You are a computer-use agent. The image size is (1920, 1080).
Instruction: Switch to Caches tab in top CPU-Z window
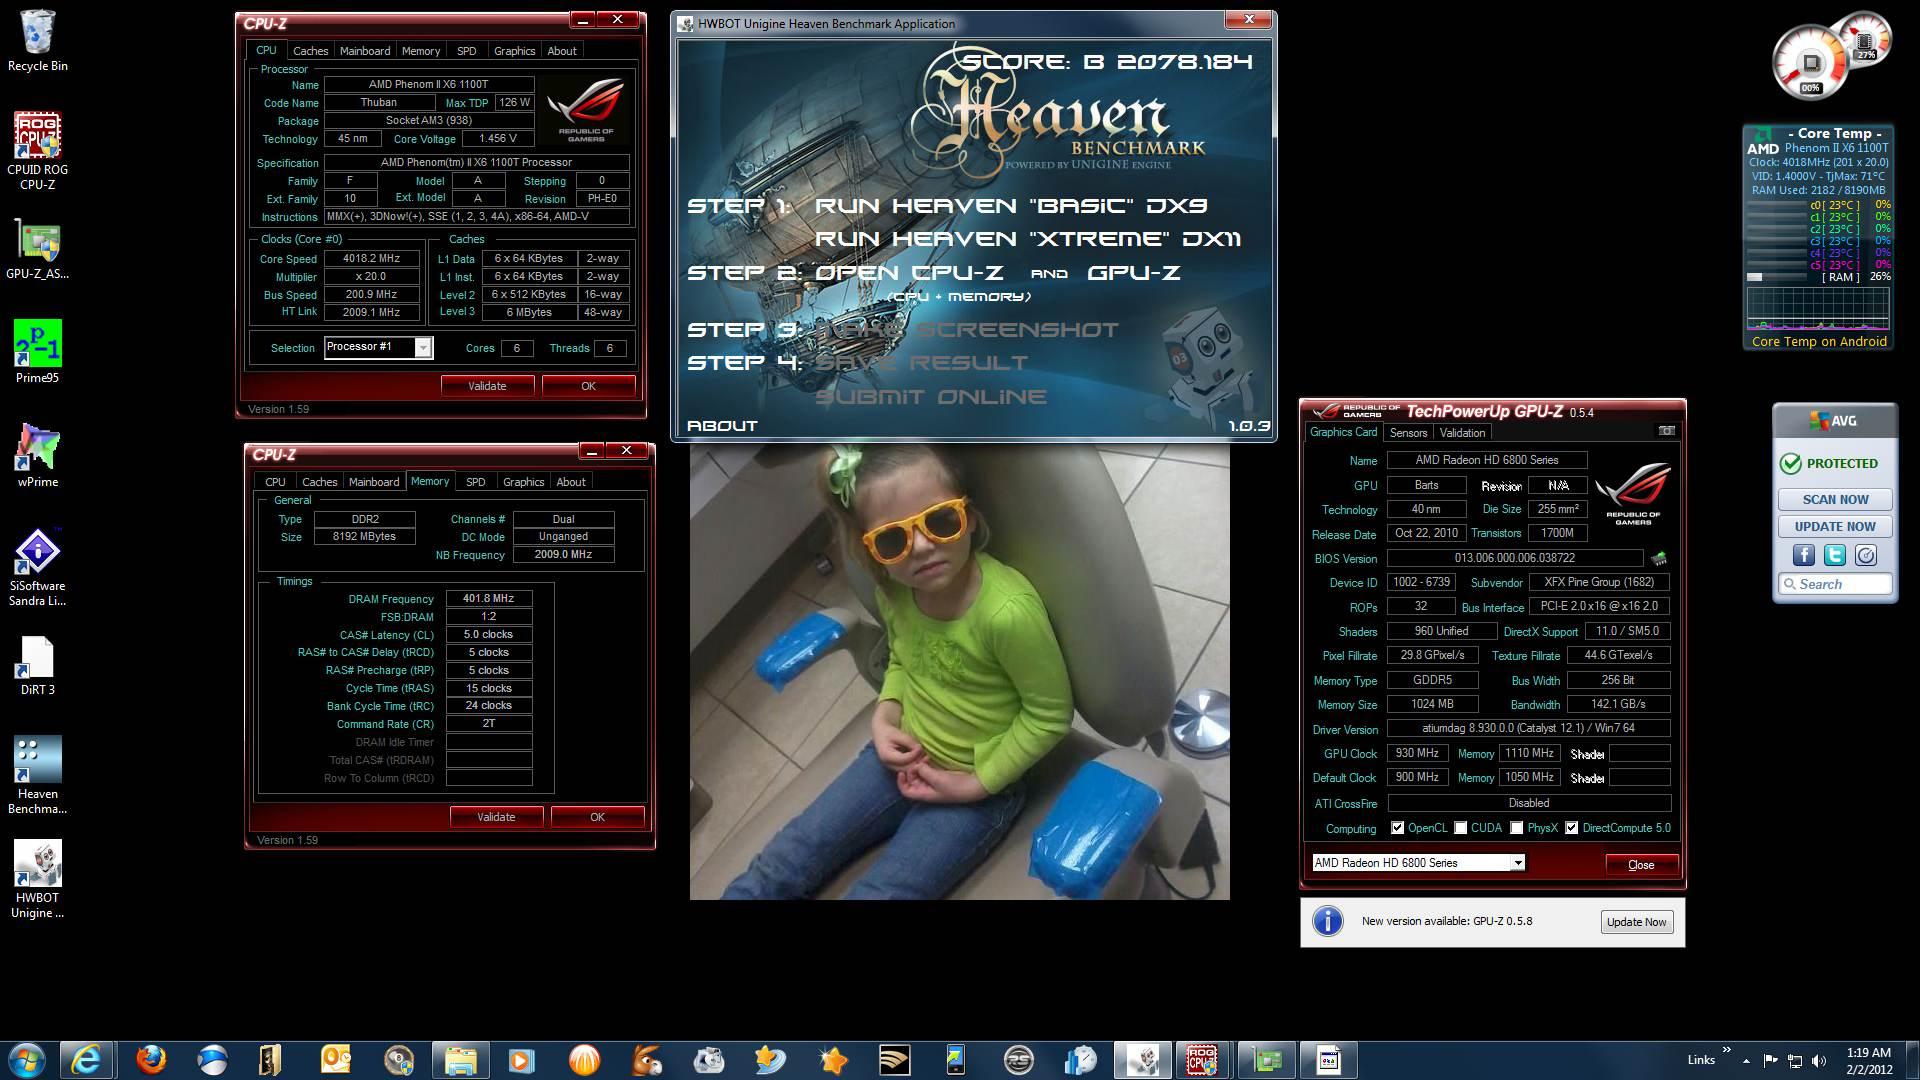click(310, 51)
